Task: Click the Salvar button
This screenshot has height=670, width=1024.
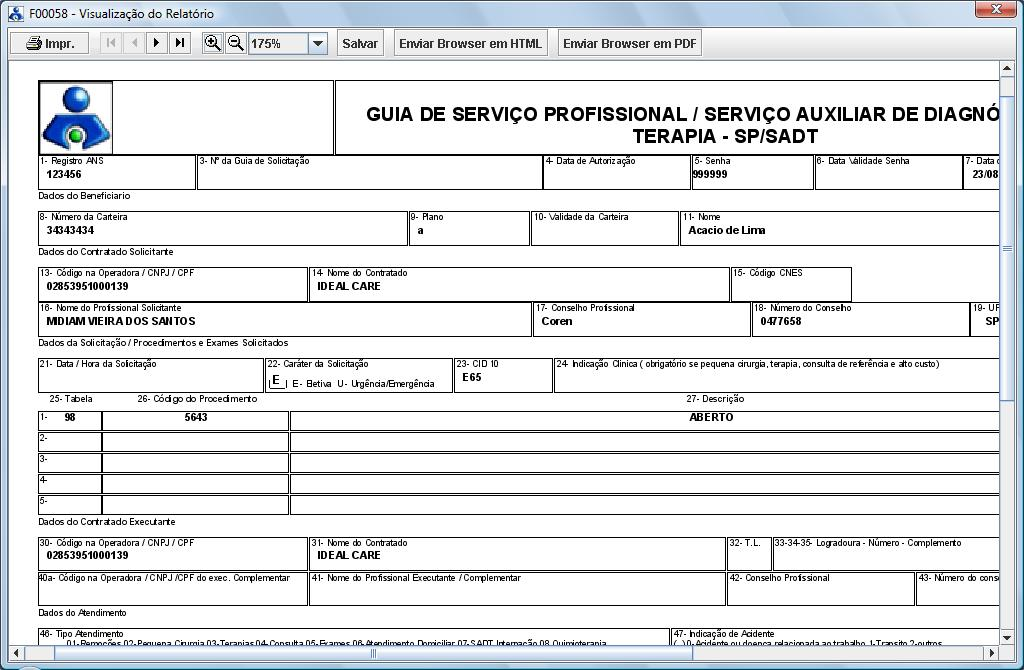Action: pyautogui.click(x=360, y=43)
